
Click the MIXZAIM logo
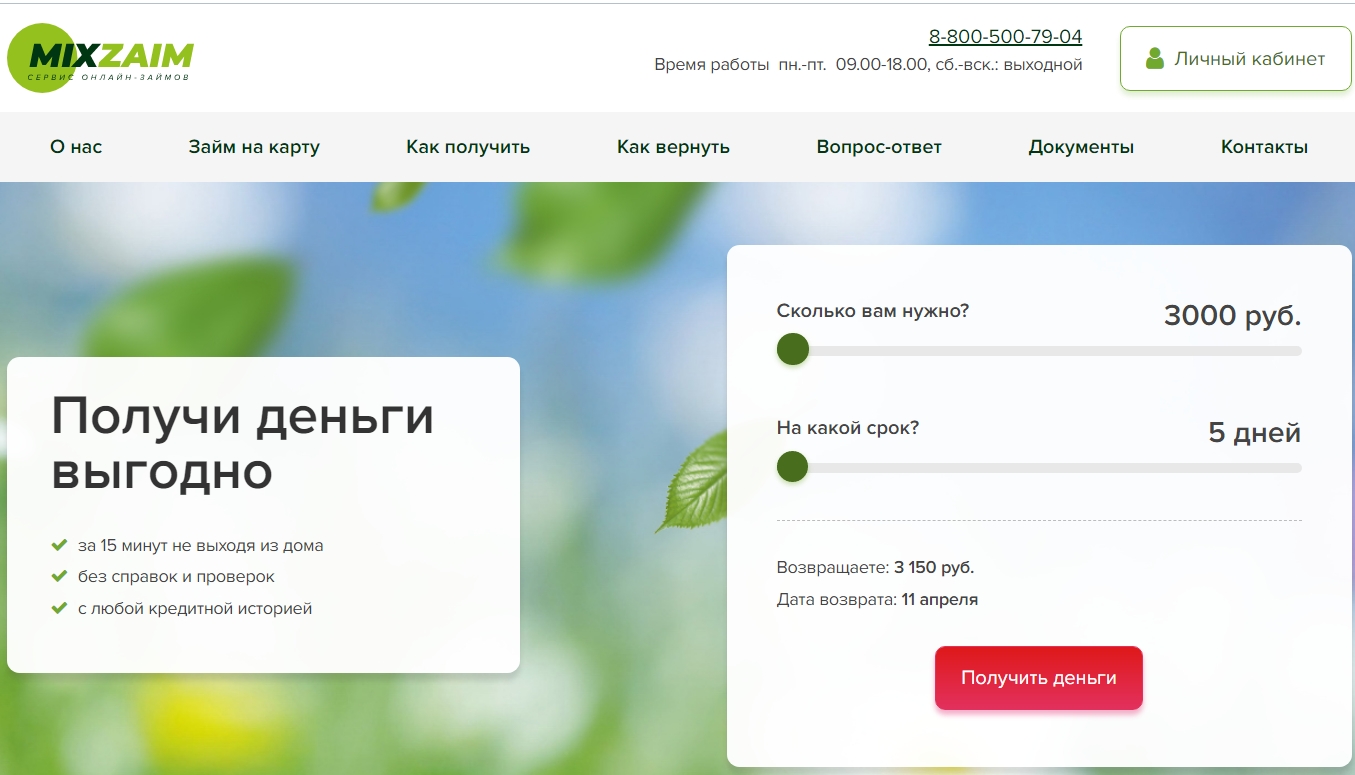(100, 57)
